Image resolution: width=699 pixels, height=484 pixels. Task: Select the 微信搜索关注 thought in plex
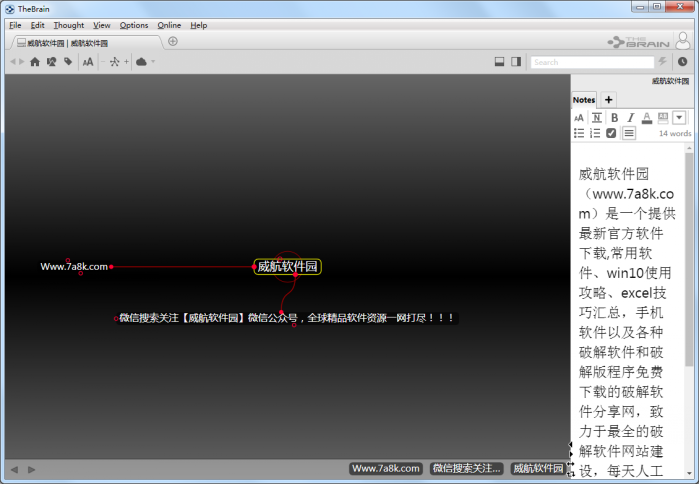[286, 318]
